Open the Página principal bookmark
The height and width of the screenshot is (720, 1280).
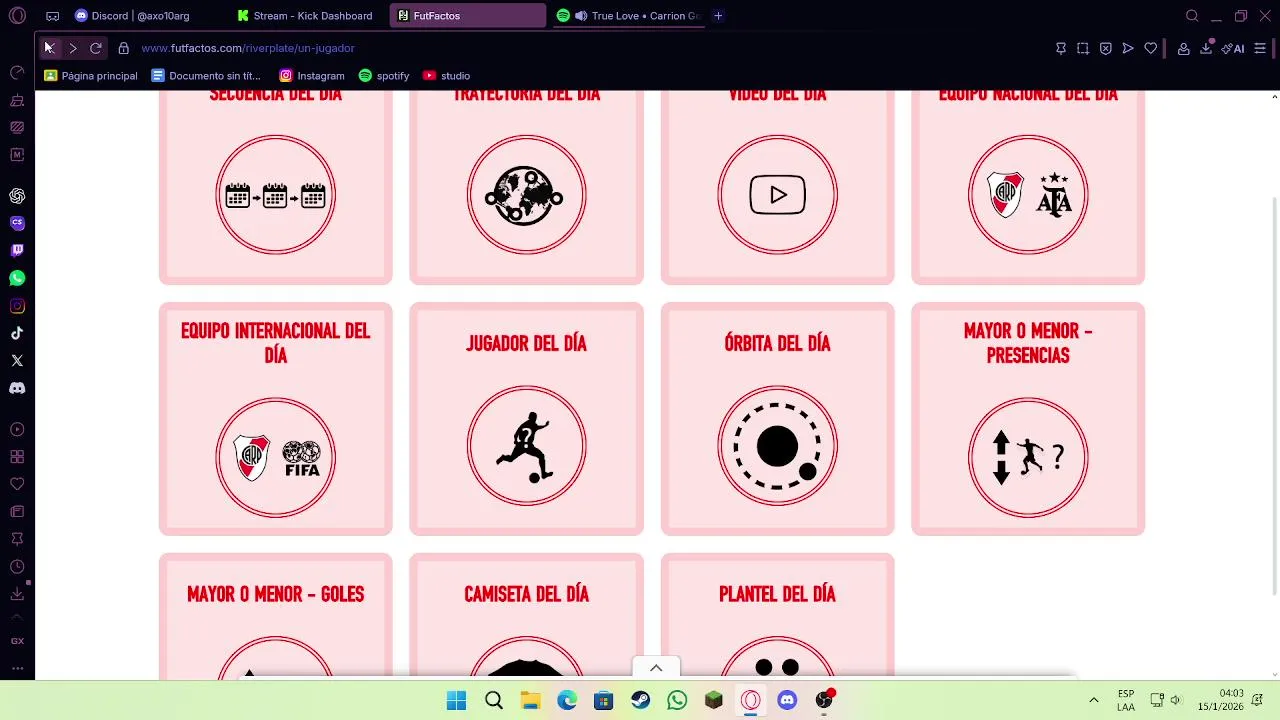[x=91, y=76]
